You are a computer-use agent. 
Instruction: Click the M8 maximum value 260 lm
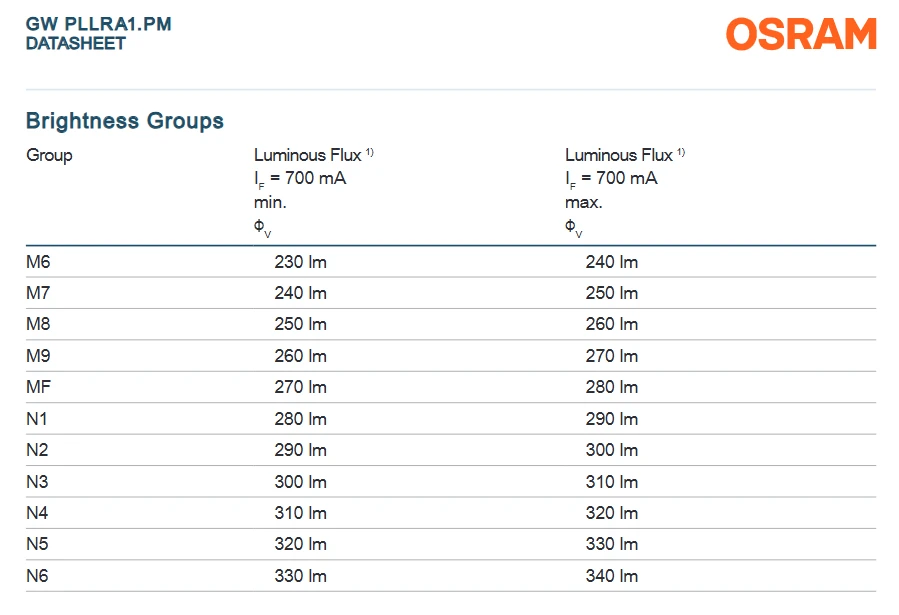[612, 324]
